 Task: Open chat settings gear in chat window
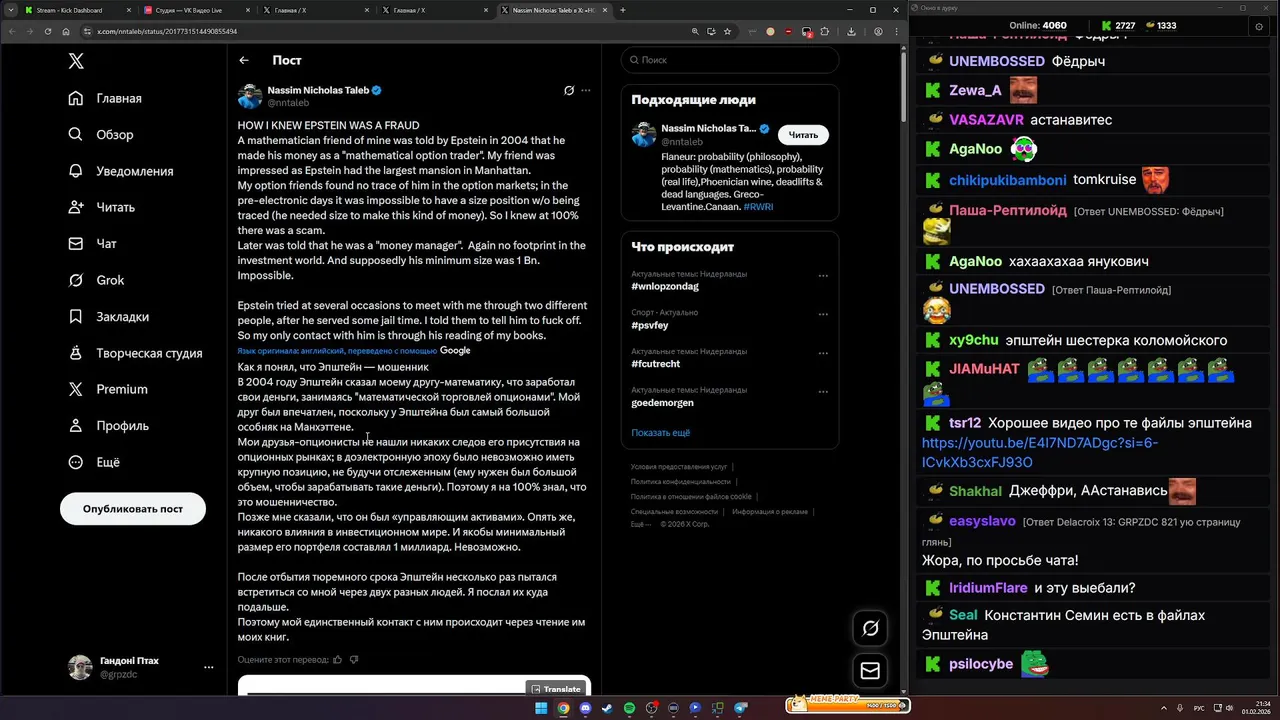[x=1259, y=26]
